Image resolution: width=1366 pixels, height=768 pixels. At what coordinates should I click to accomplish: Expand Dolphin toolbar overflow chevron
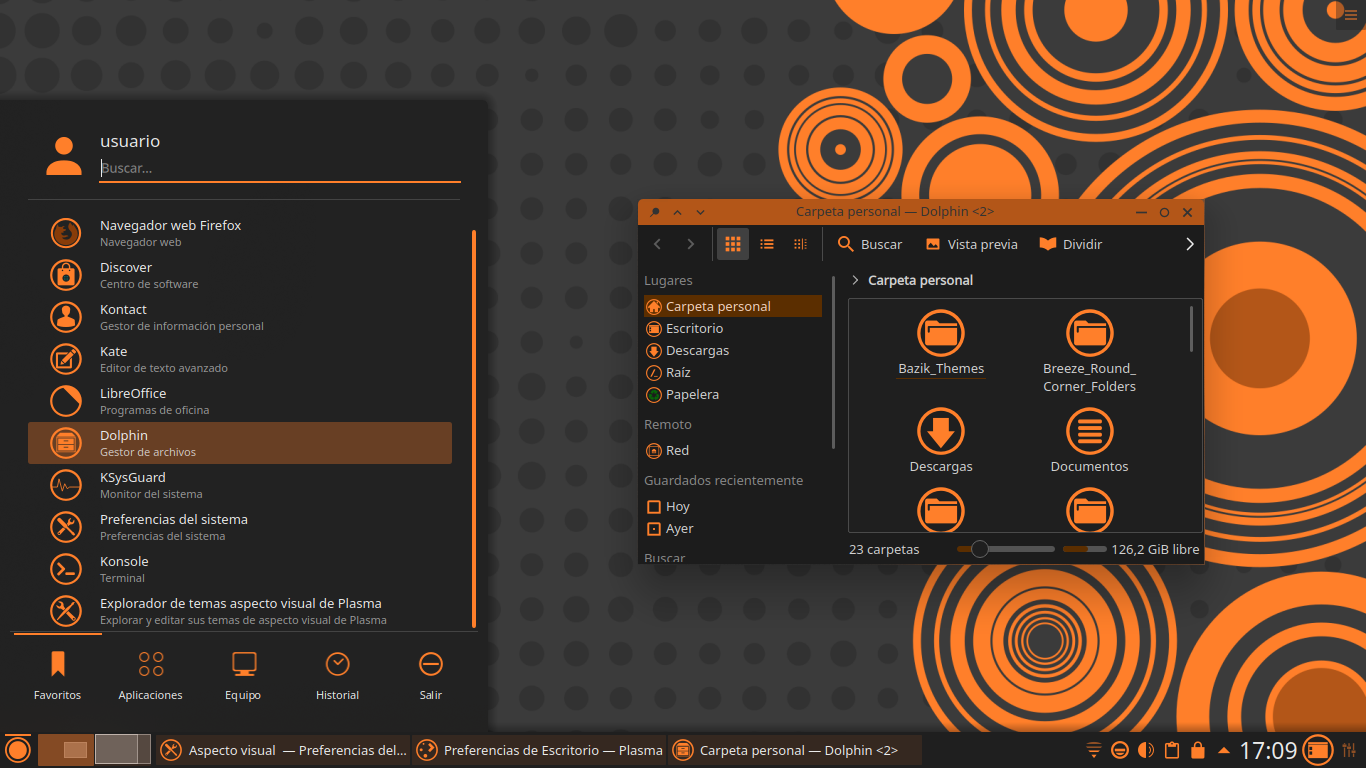(1189, 244)
